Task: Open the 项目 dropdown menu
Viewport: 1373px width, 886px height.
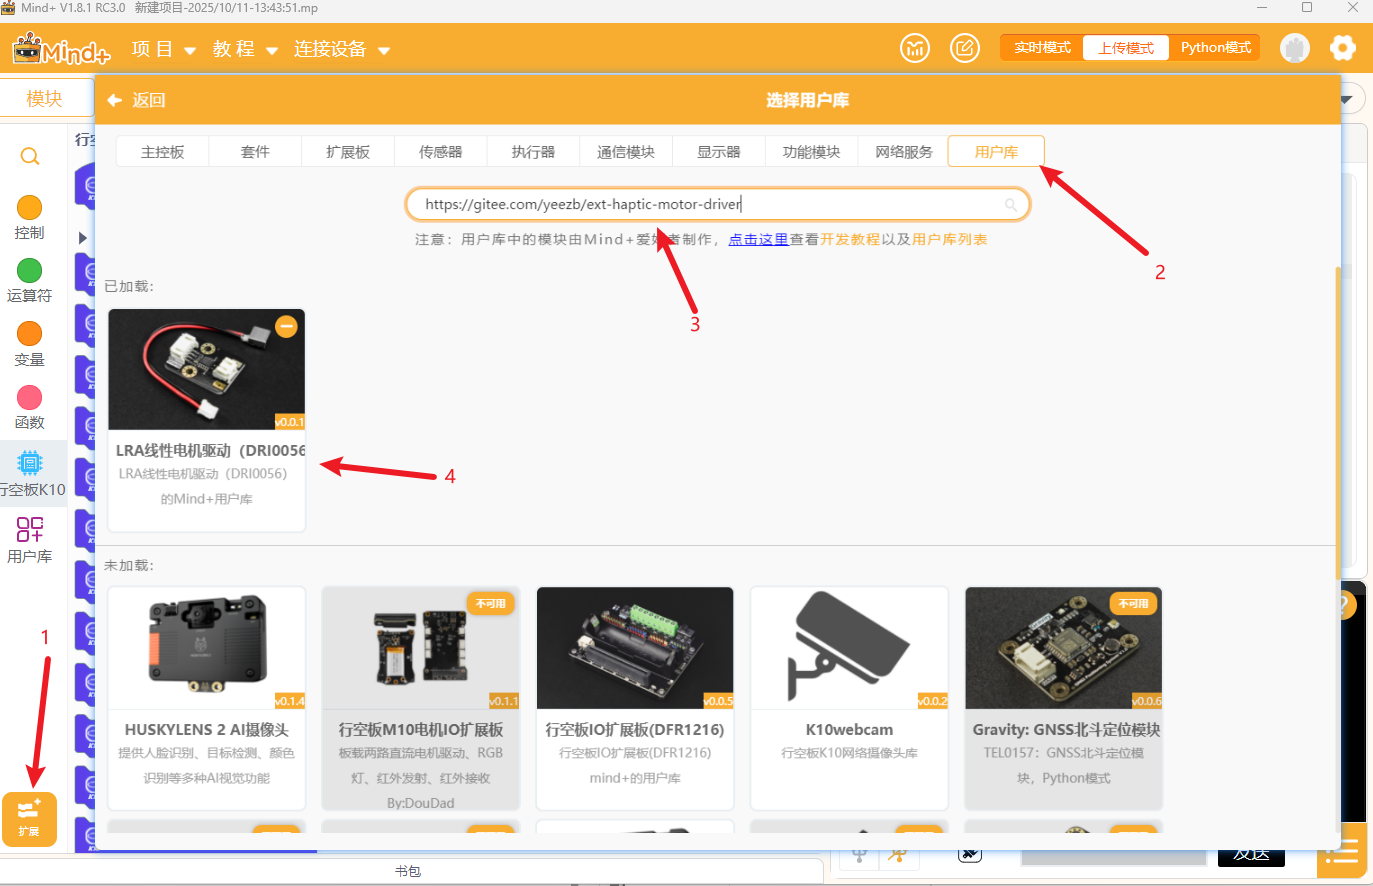Action: [x=163, y=49]
